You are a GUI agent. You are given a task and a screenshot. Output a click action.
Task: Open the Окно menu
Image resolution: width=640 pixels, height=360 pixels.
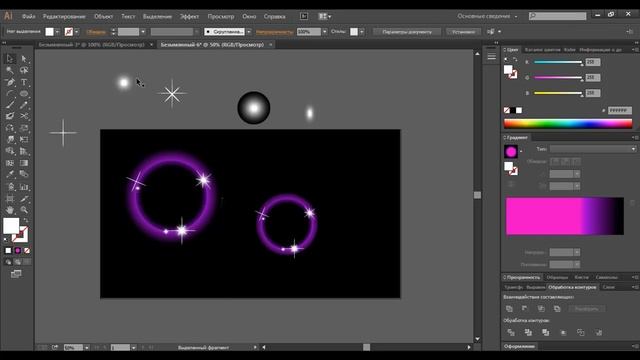click(x=249, y=16)
